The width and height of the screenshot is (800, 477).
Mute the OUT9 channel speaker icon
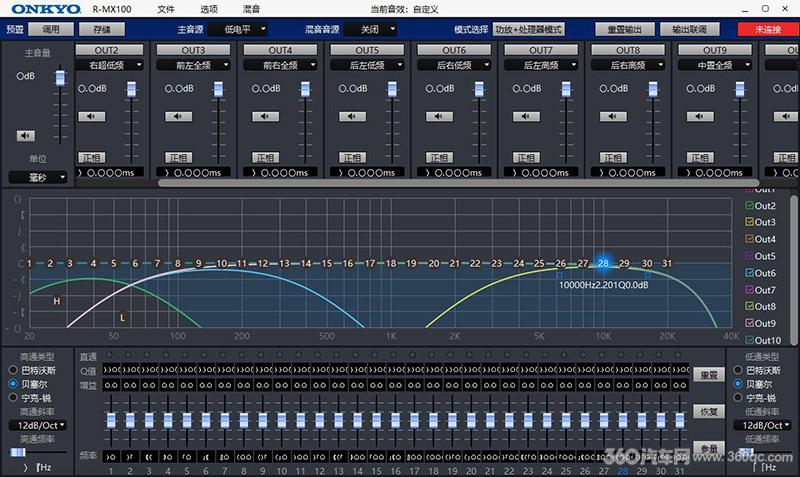(700, 116)
